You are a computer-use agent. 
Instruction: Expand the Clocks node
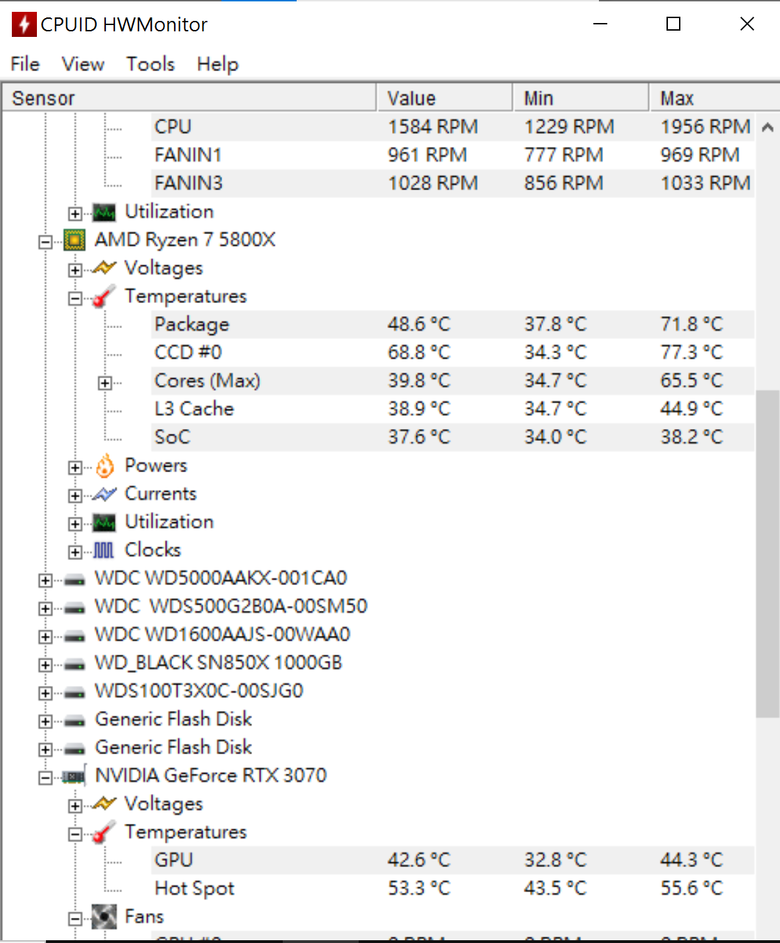(x=75, y=551)
